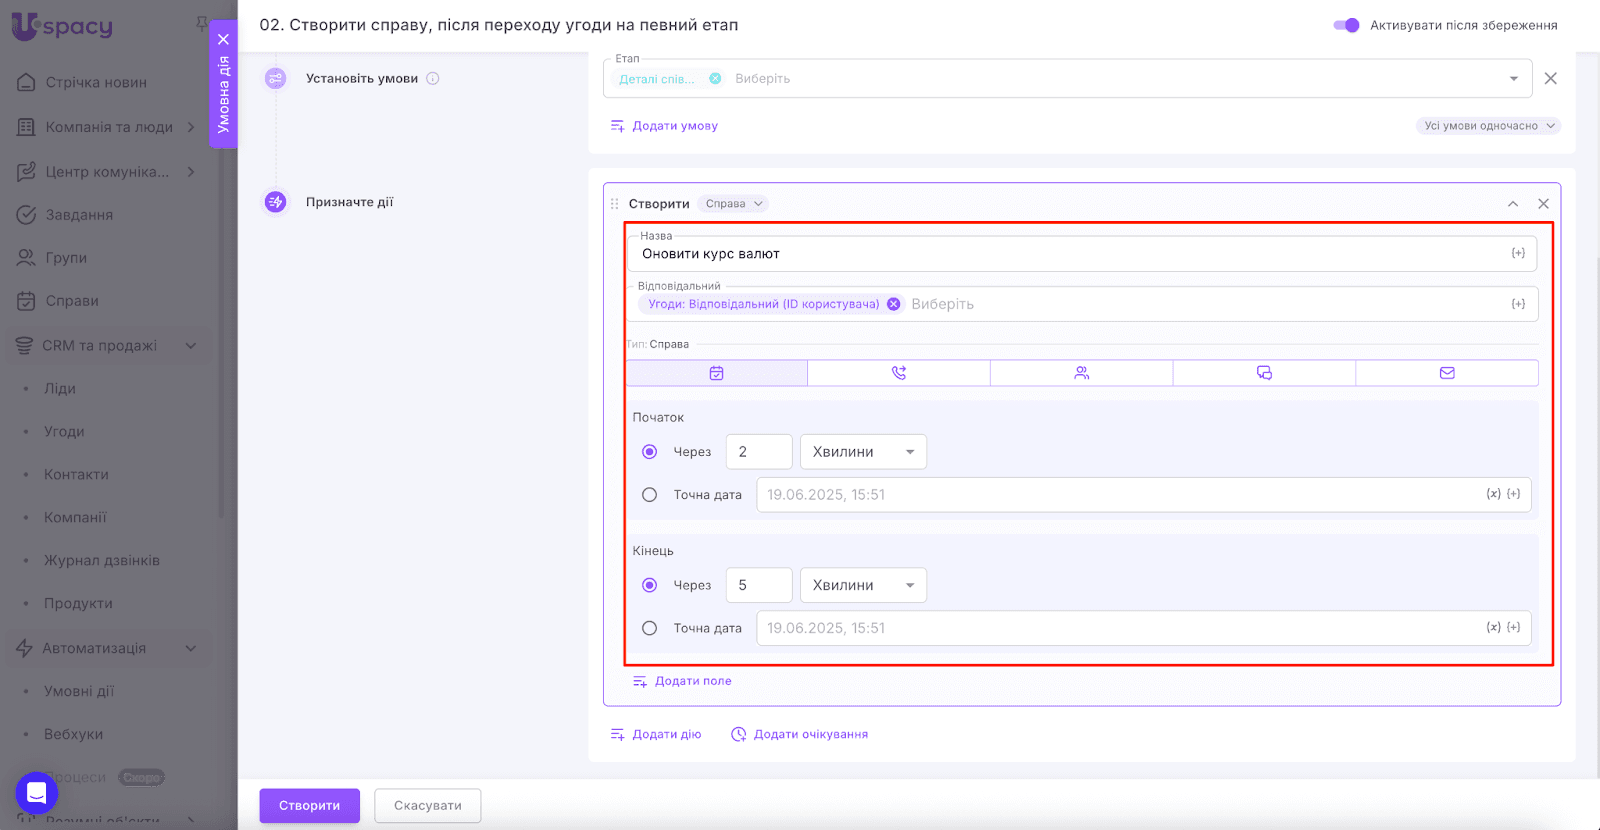Select the calendar task type icon
The image size is (1600, 830).
pyautogui.click(x=716, y=373)
